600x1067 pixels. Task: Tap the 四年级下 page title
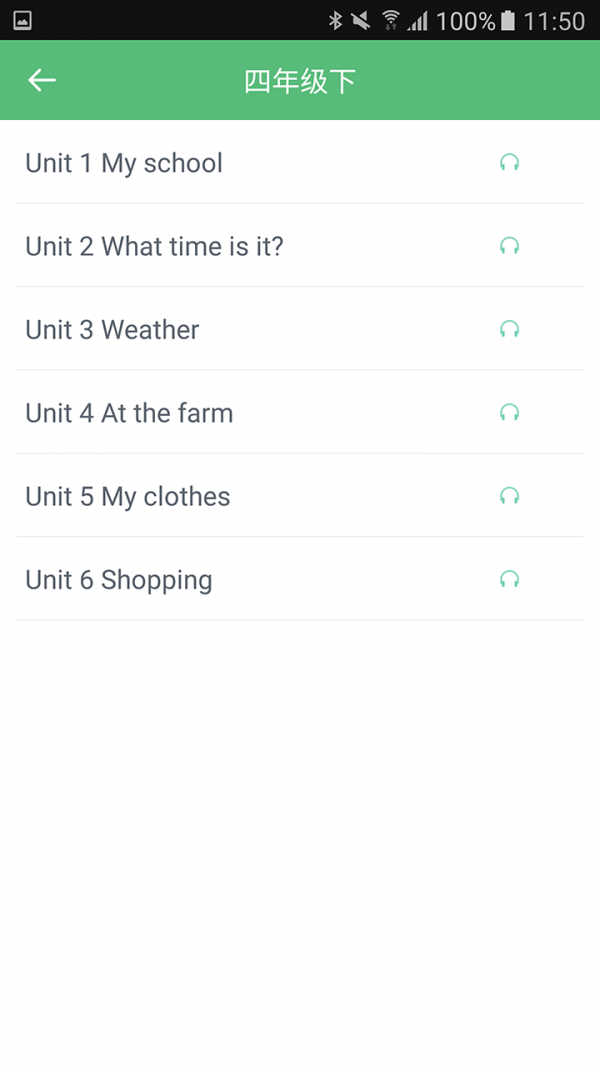tap(300, 81)
